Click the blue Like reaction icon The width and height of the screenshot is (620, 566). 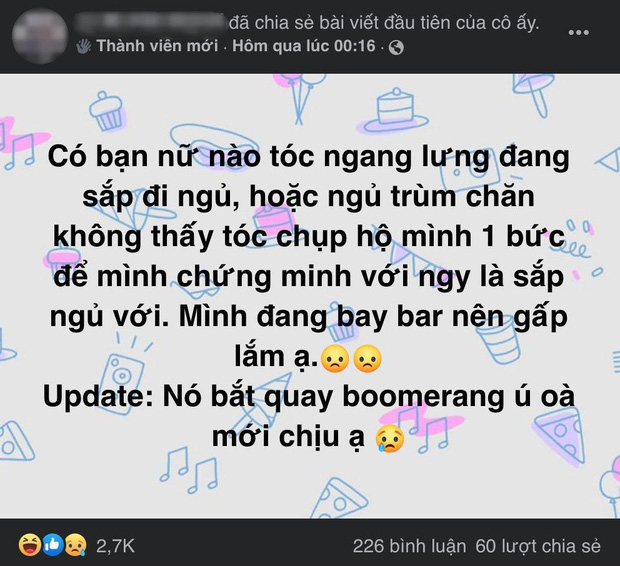point(53,545)
